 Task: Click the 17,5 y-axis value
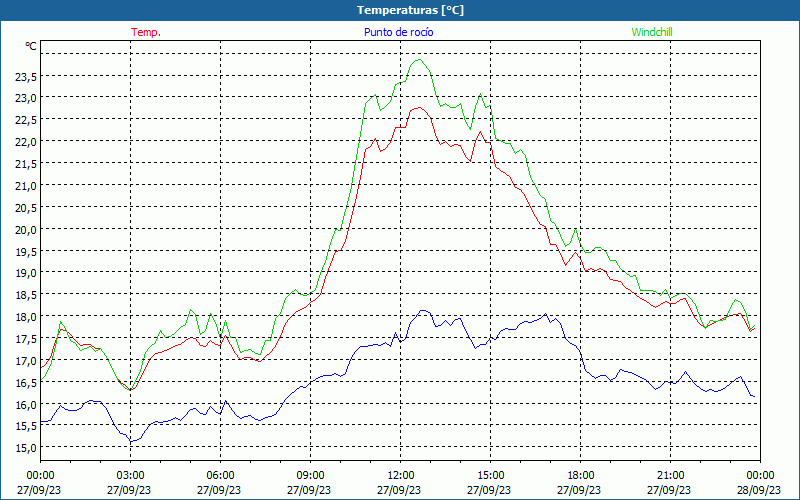26,339
